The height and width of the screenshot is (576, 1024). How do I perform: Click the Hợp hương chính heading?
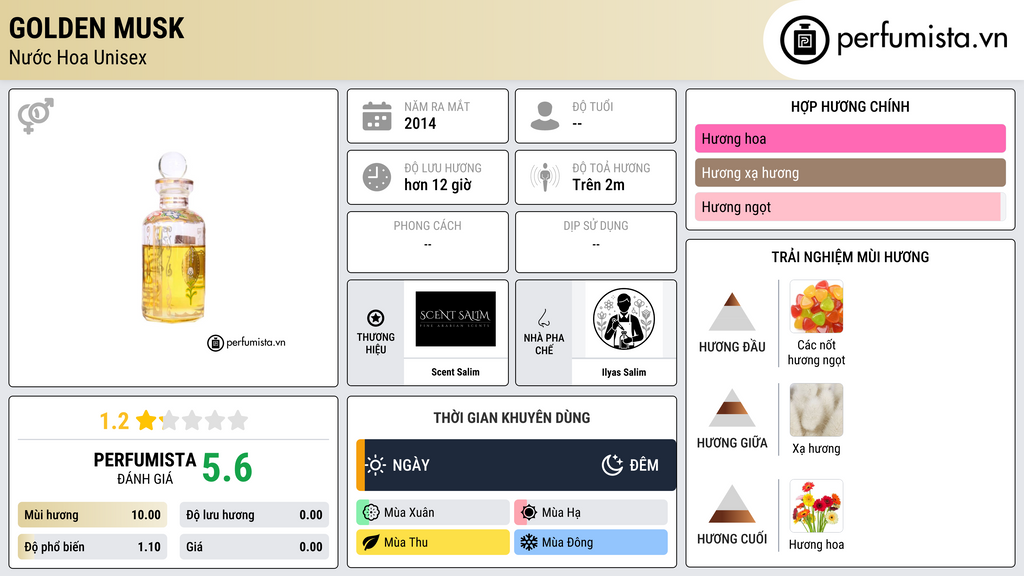850,106
